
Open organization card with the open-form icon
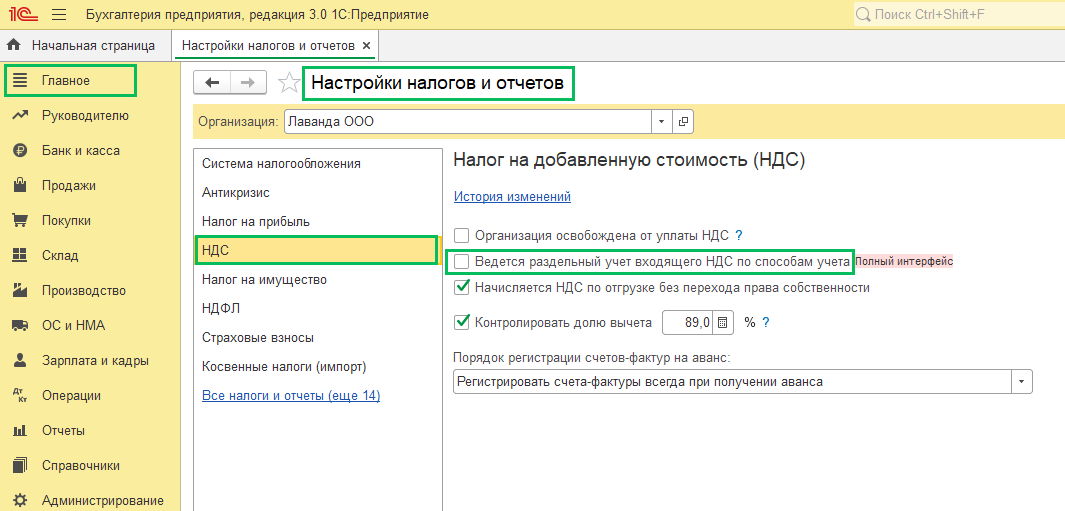[683, 122]
